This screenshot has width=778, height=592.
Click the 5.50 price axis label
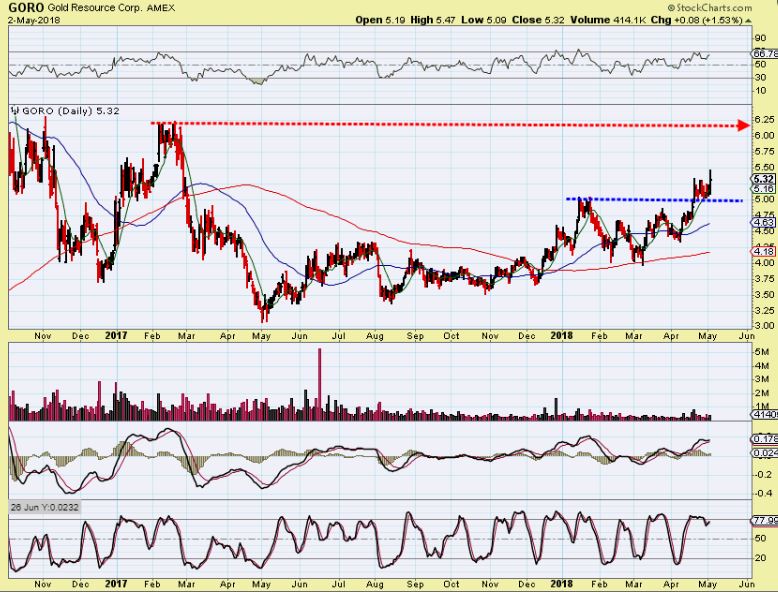(764, 167)
